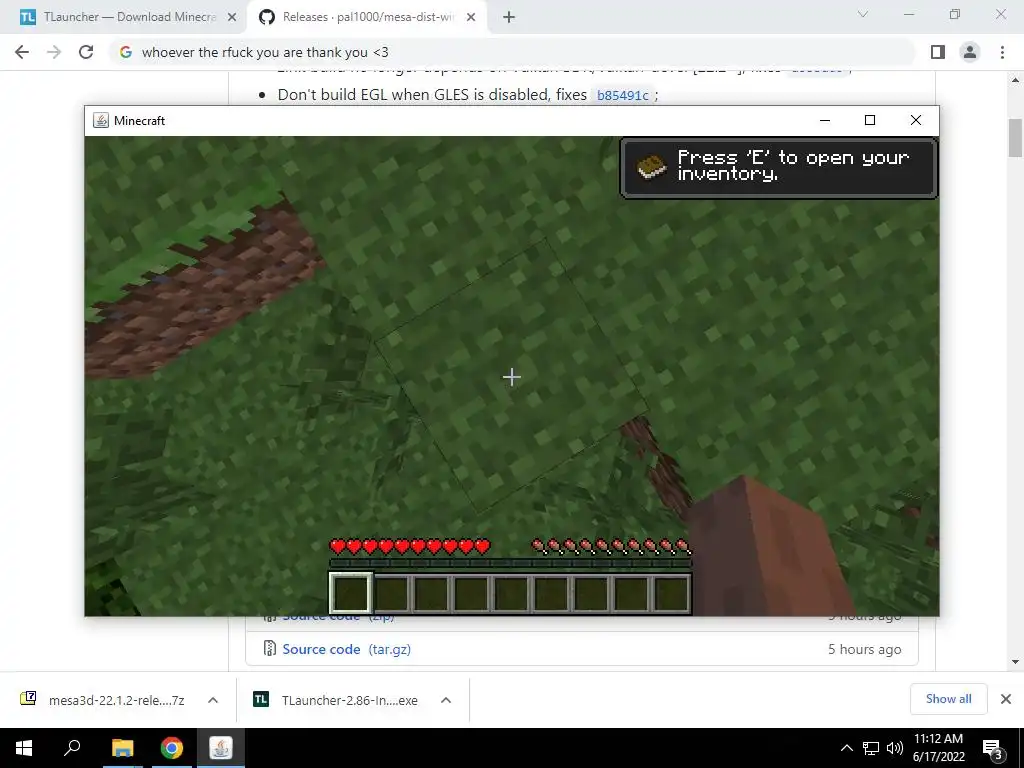1024x768 pixels.
Task: Open volume control tray icon
Action: [x=895, y=748]
